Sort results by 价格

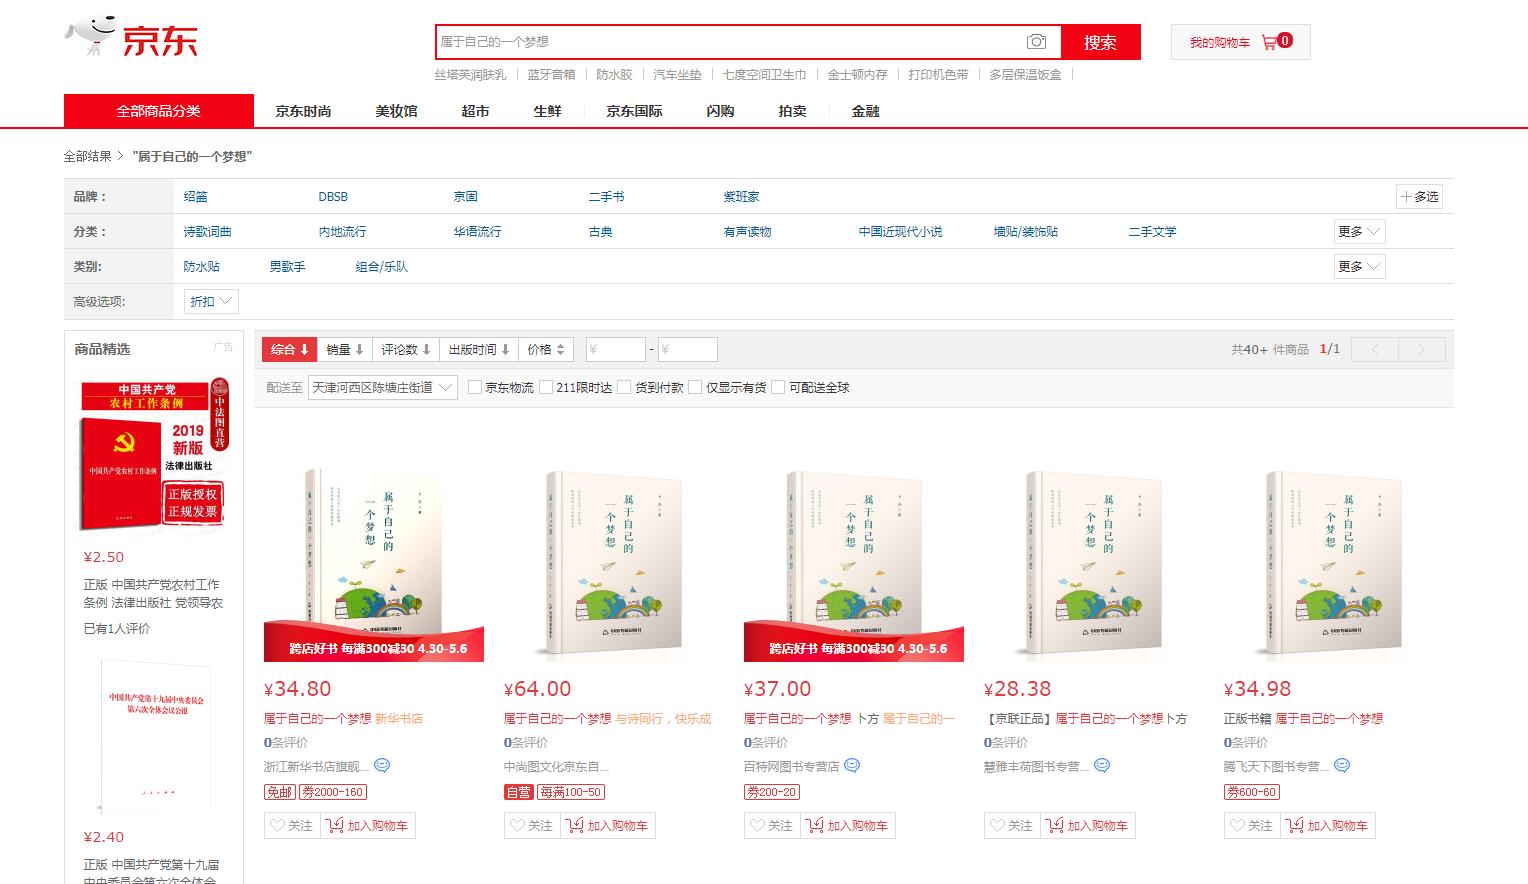coord(546,349)
